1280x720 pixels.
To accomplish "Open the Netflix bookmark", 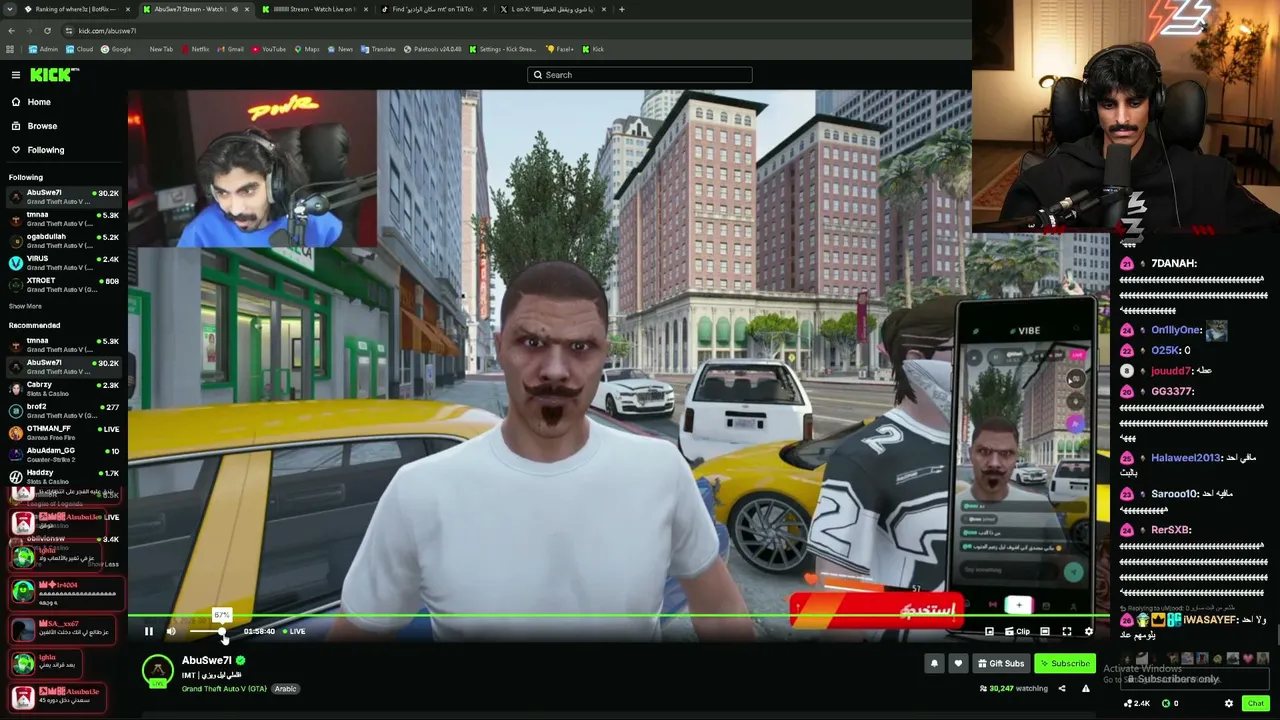I will 195,49.
